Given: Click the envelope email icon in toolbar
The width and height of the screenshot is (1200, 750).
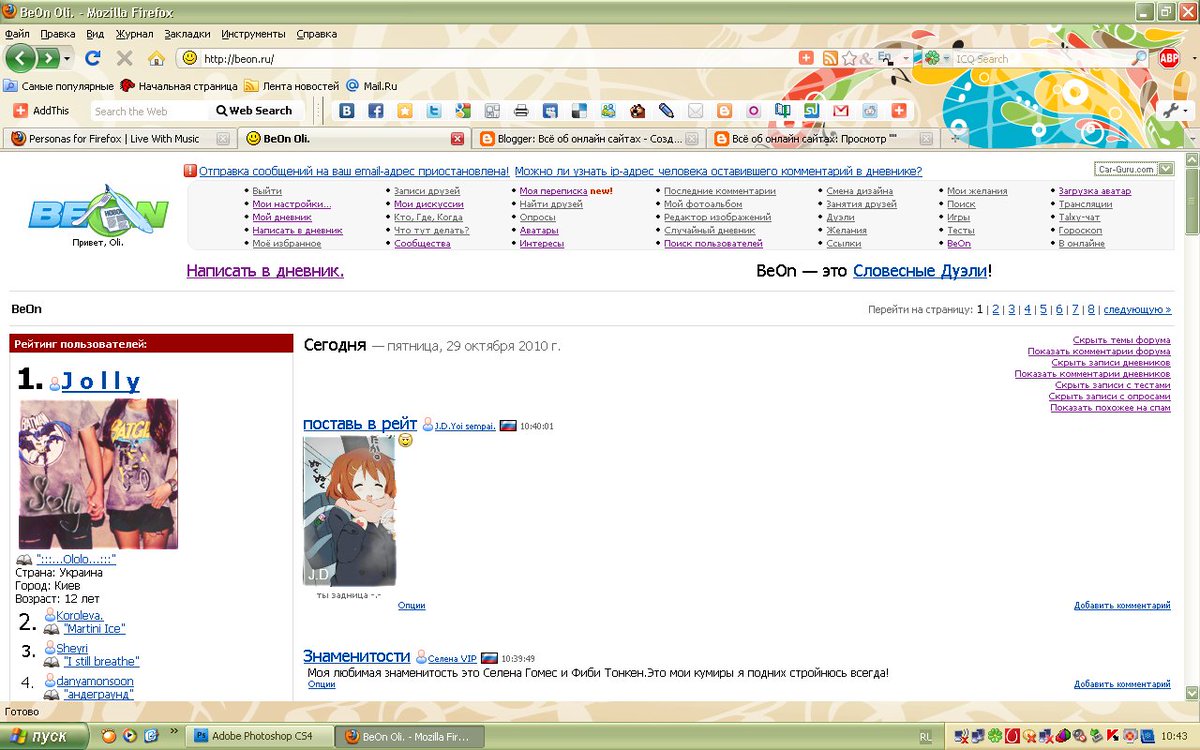Looking at the screenshot, I should coord(695,111).
